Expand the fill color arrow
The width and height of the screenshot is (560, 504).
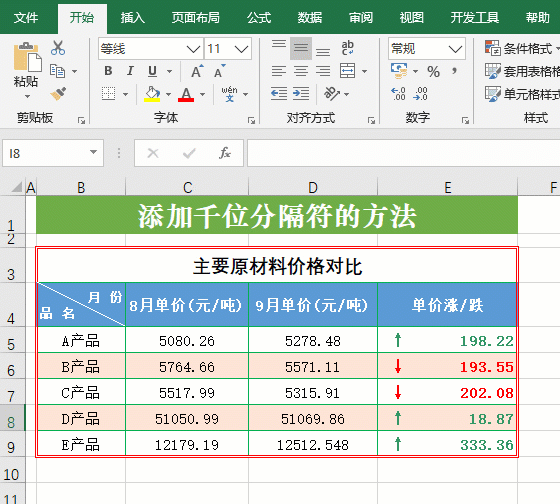tap(169, 94)
